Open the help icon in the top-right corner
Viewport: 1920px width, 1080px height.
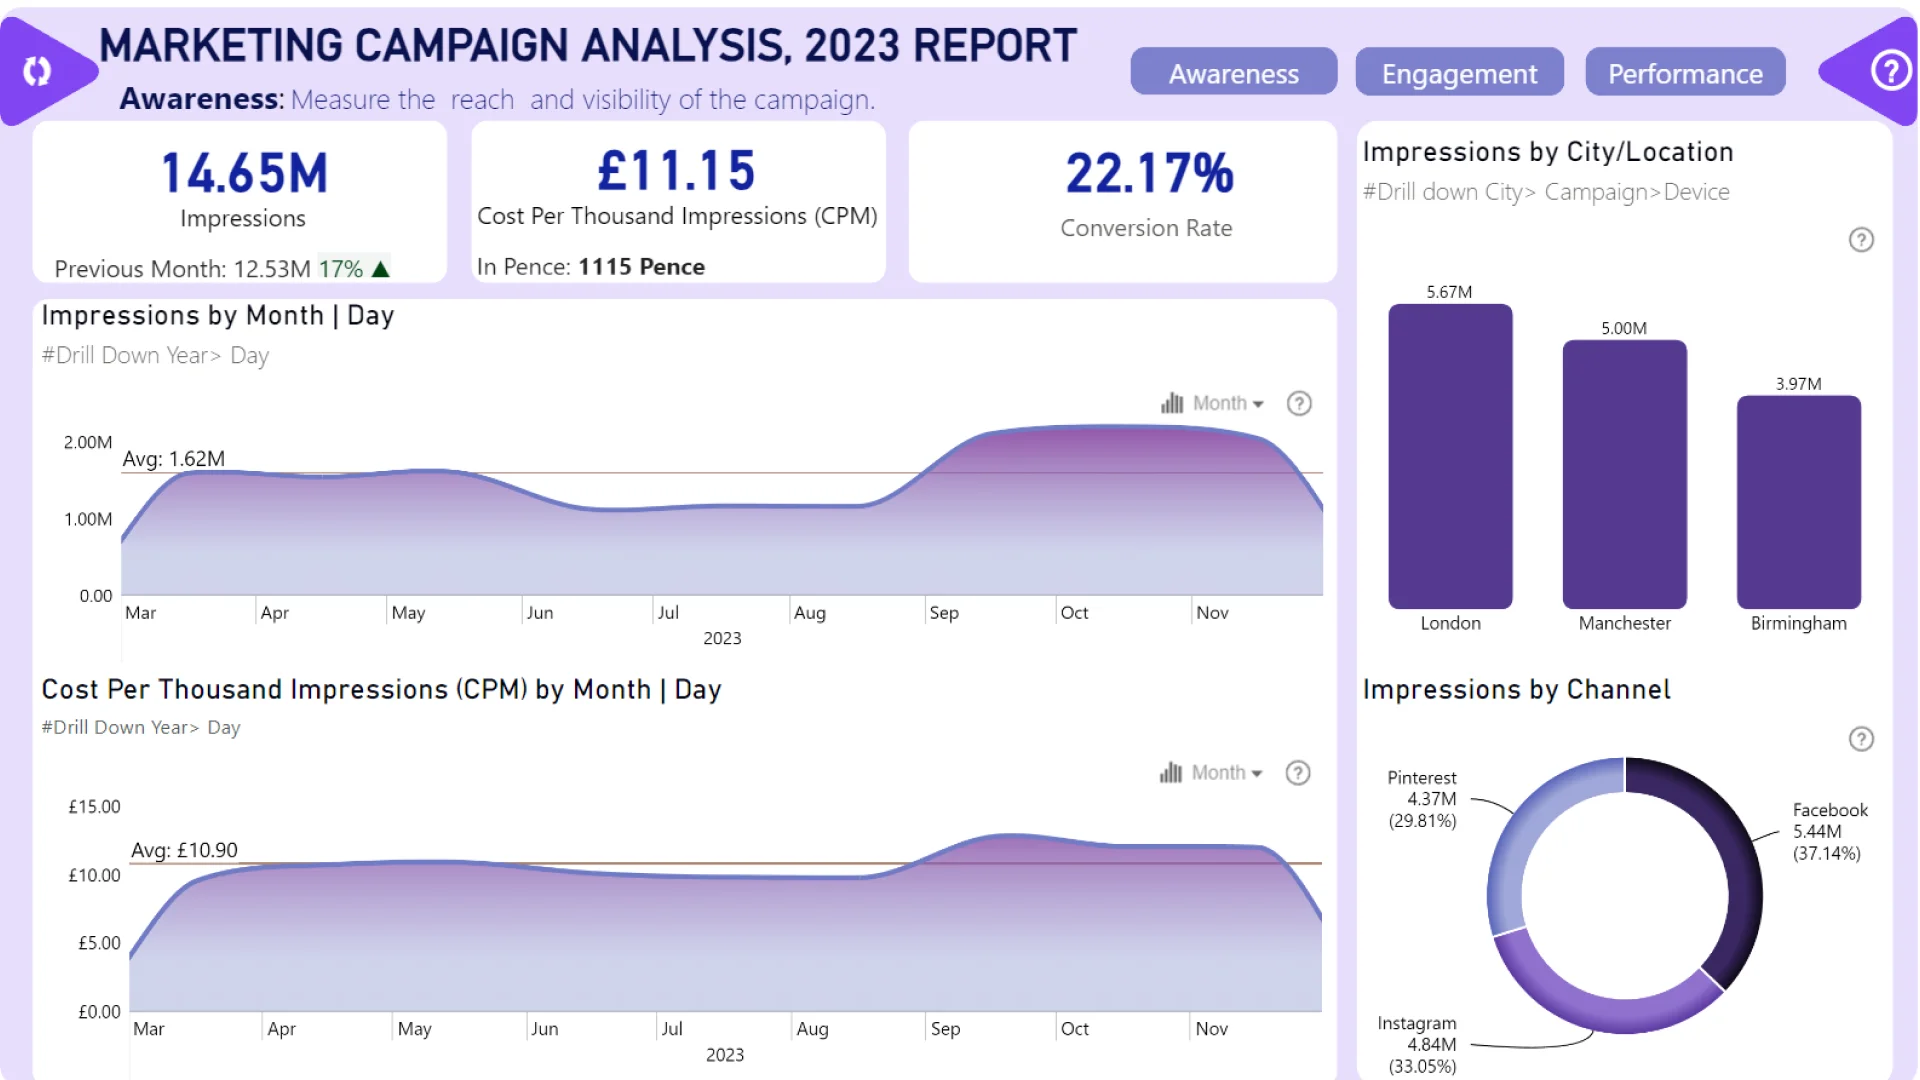coord(1890,71)
